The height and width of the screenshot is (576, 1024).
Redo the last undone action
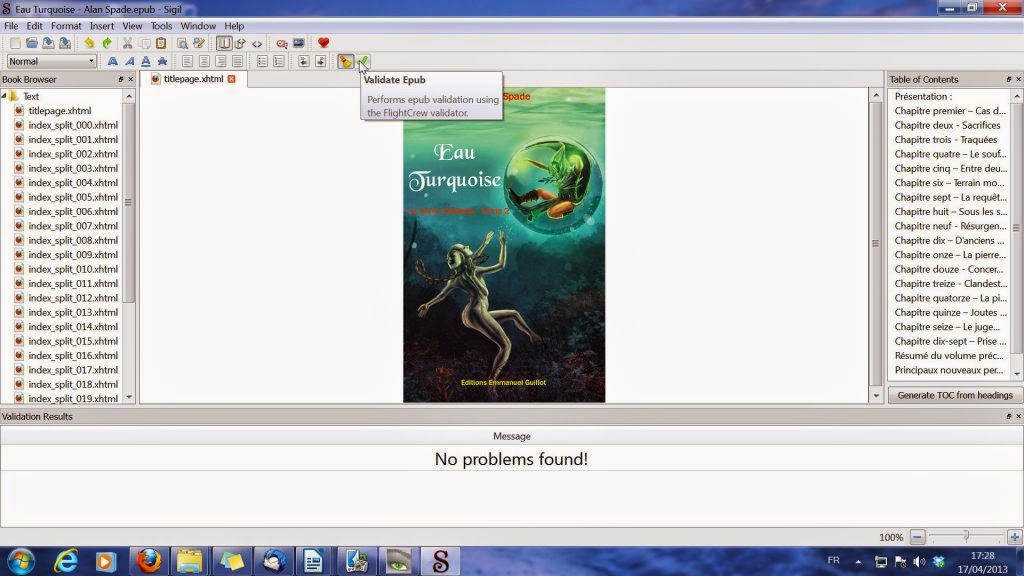106,43
